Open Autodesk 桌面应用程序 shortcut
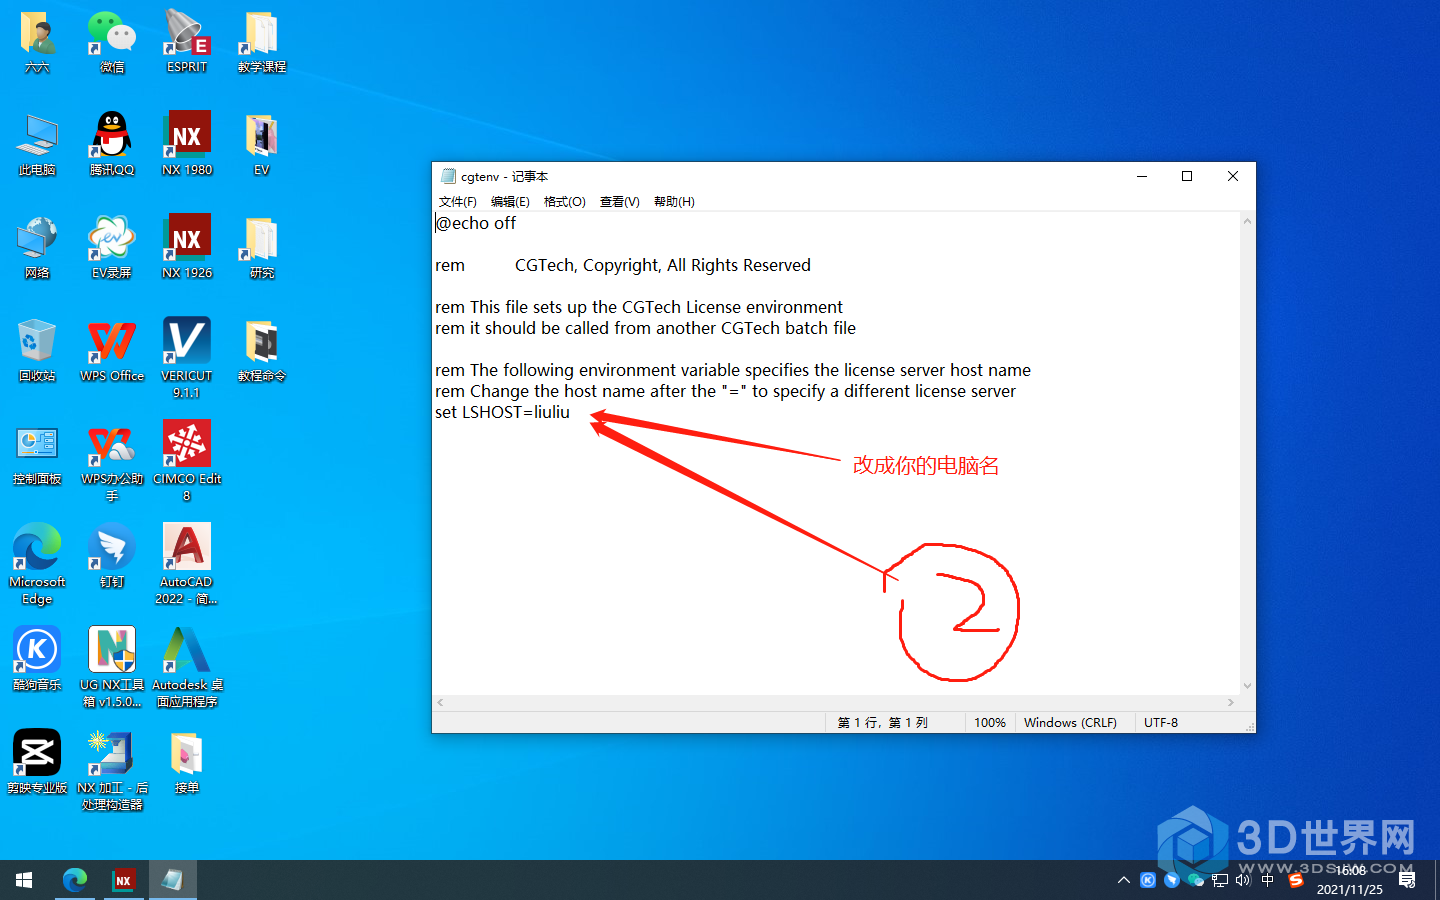The width and height of the screenshot is (1440, 900). [x=187, y=667]
